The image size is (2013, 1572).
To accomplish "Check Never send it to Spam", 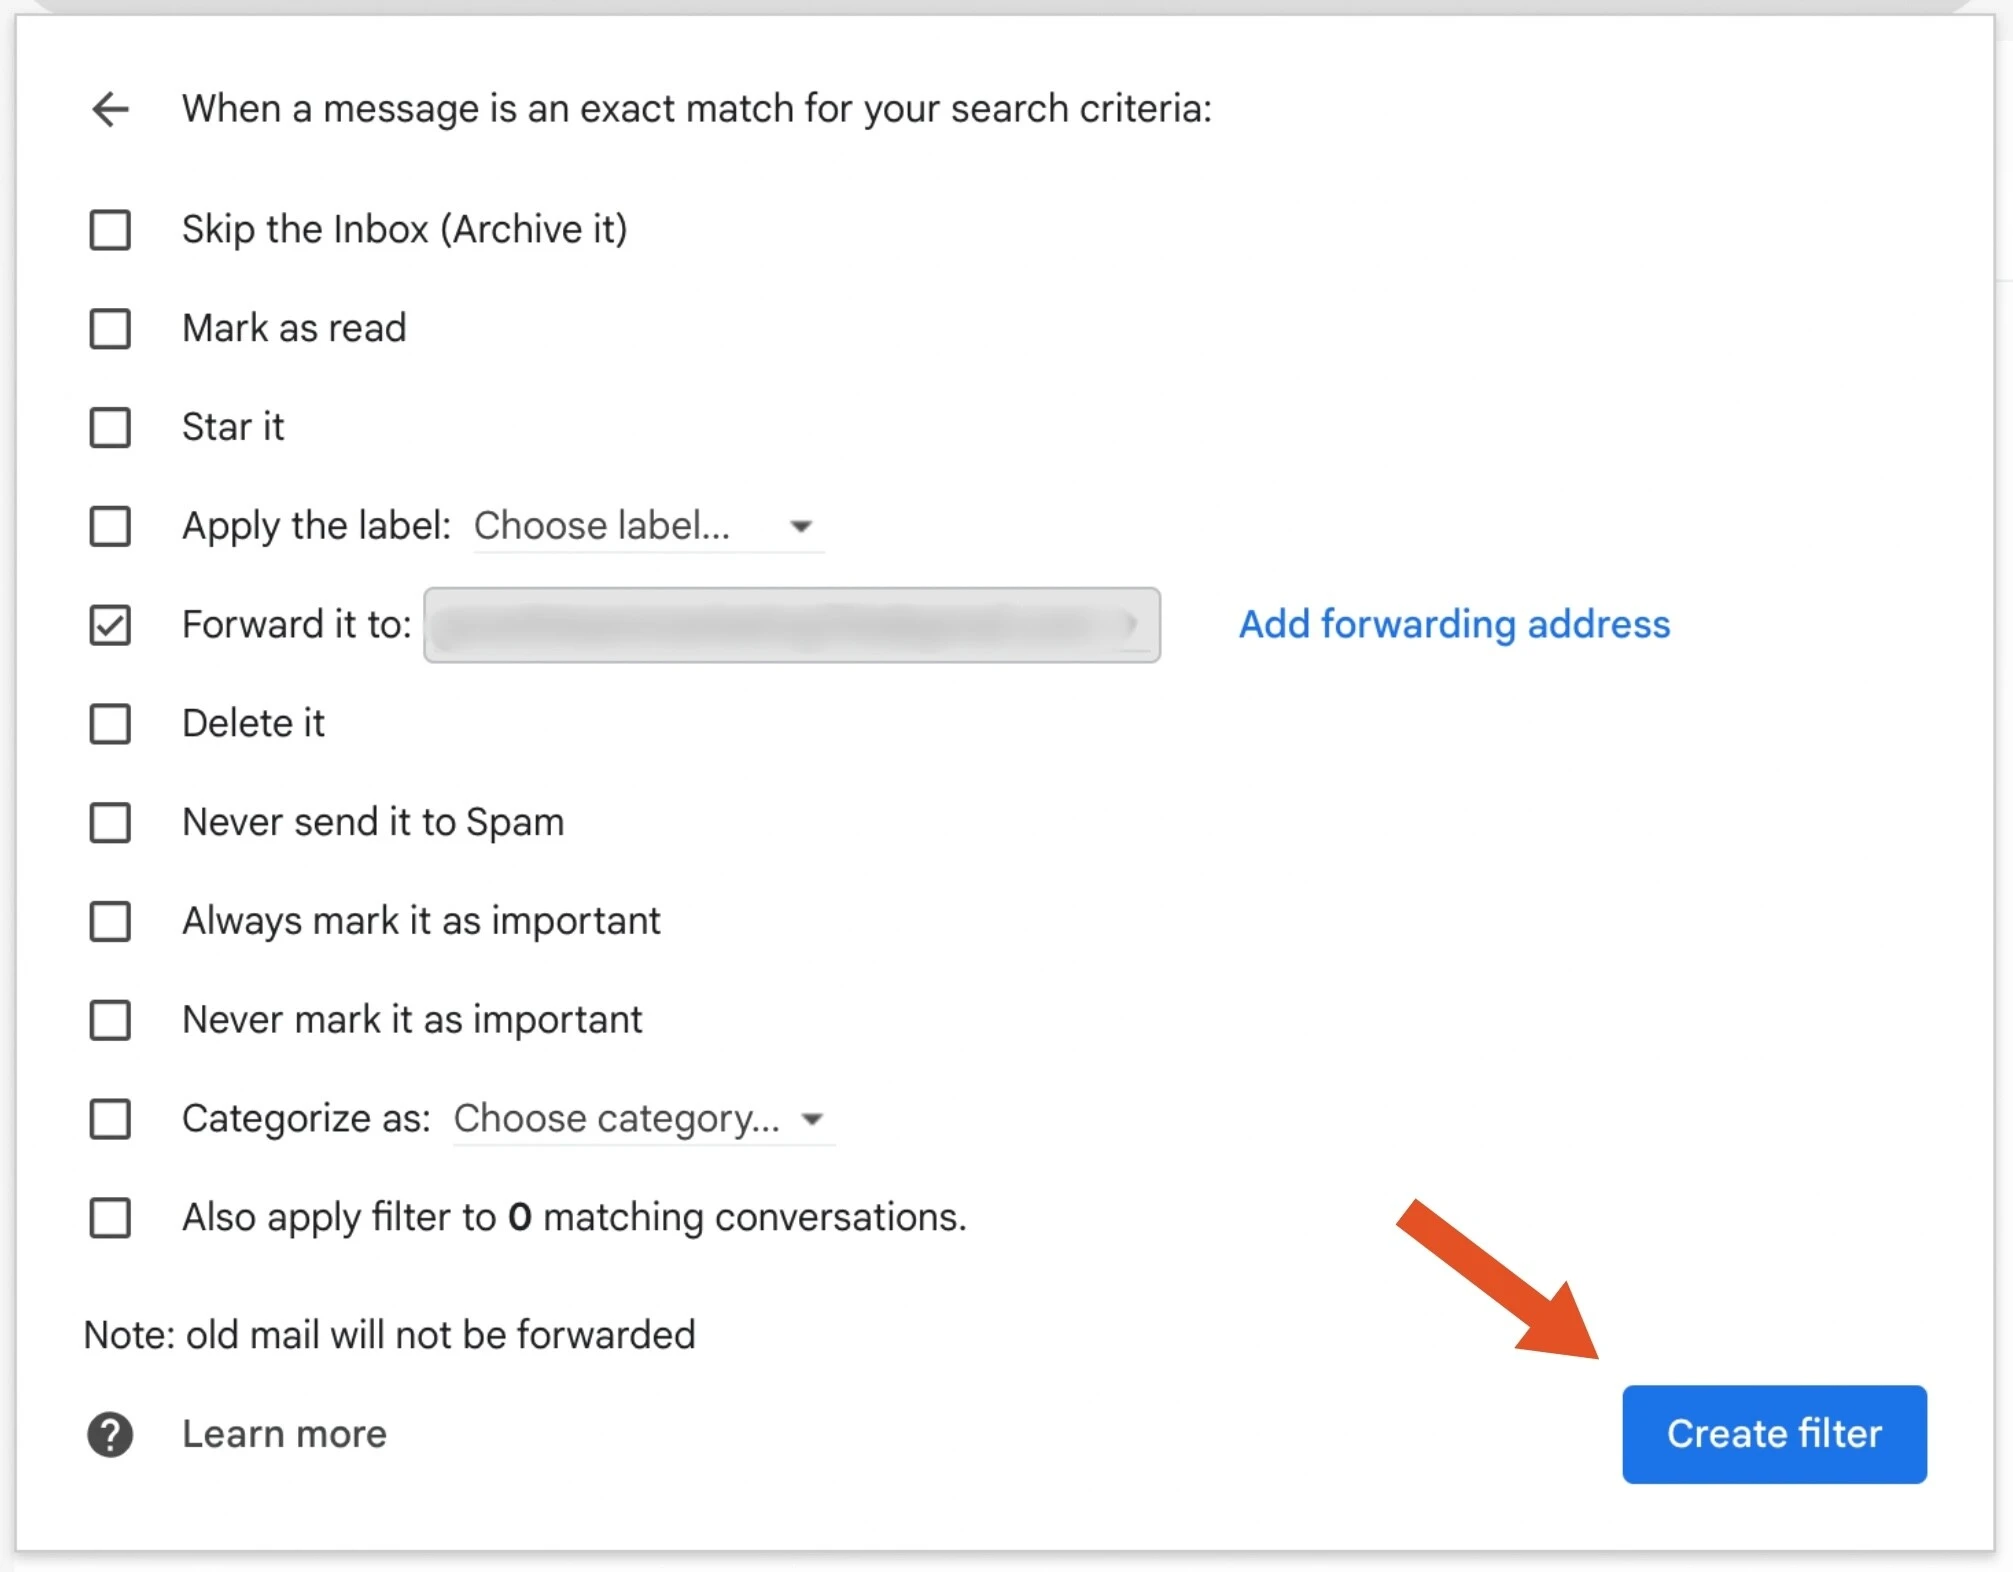I will (x=110, y=822).
